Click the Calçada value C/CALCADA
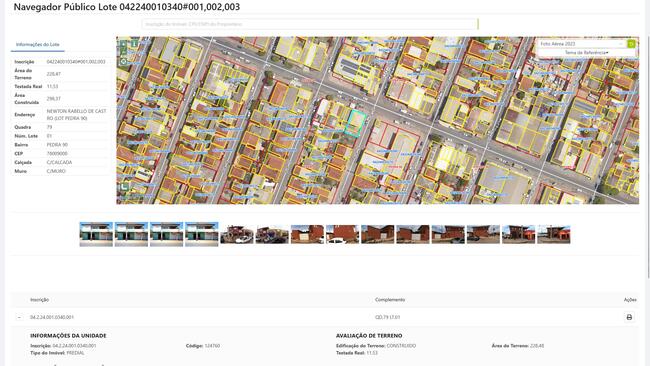 click(59, 162)
